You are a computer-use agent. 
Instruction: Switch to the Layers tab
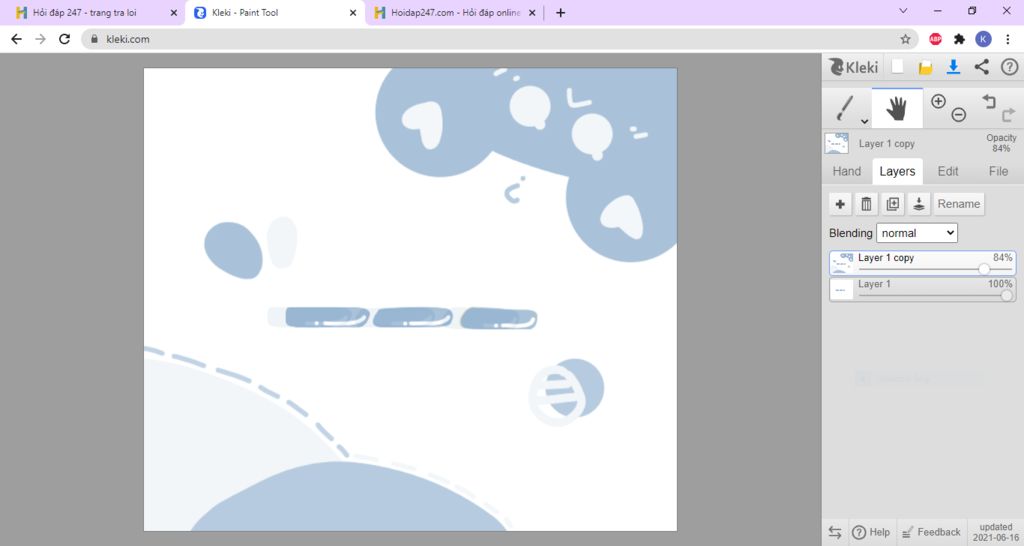pyautogui.click(x=897, y=171)
